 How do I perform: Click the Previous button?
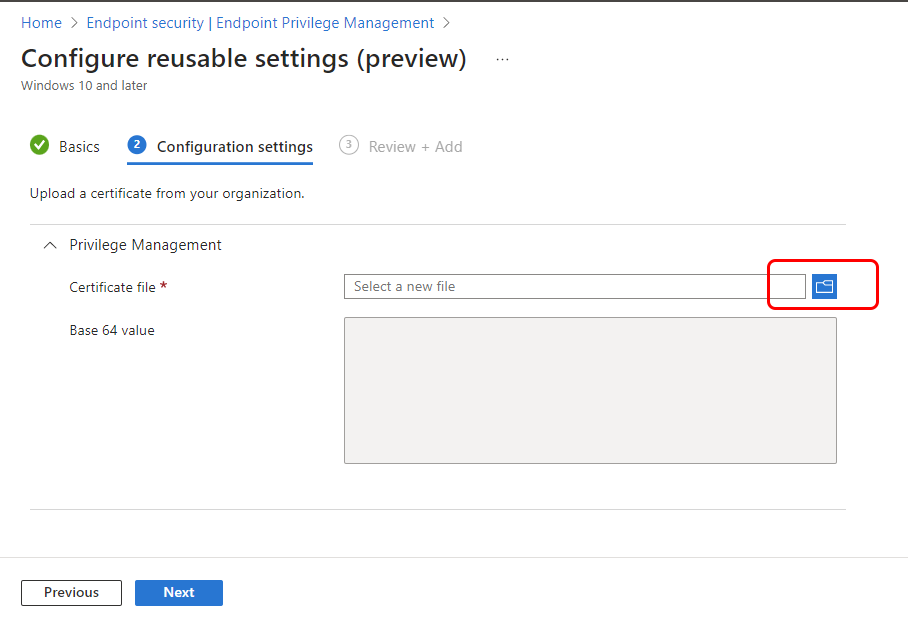pos(71,593)
